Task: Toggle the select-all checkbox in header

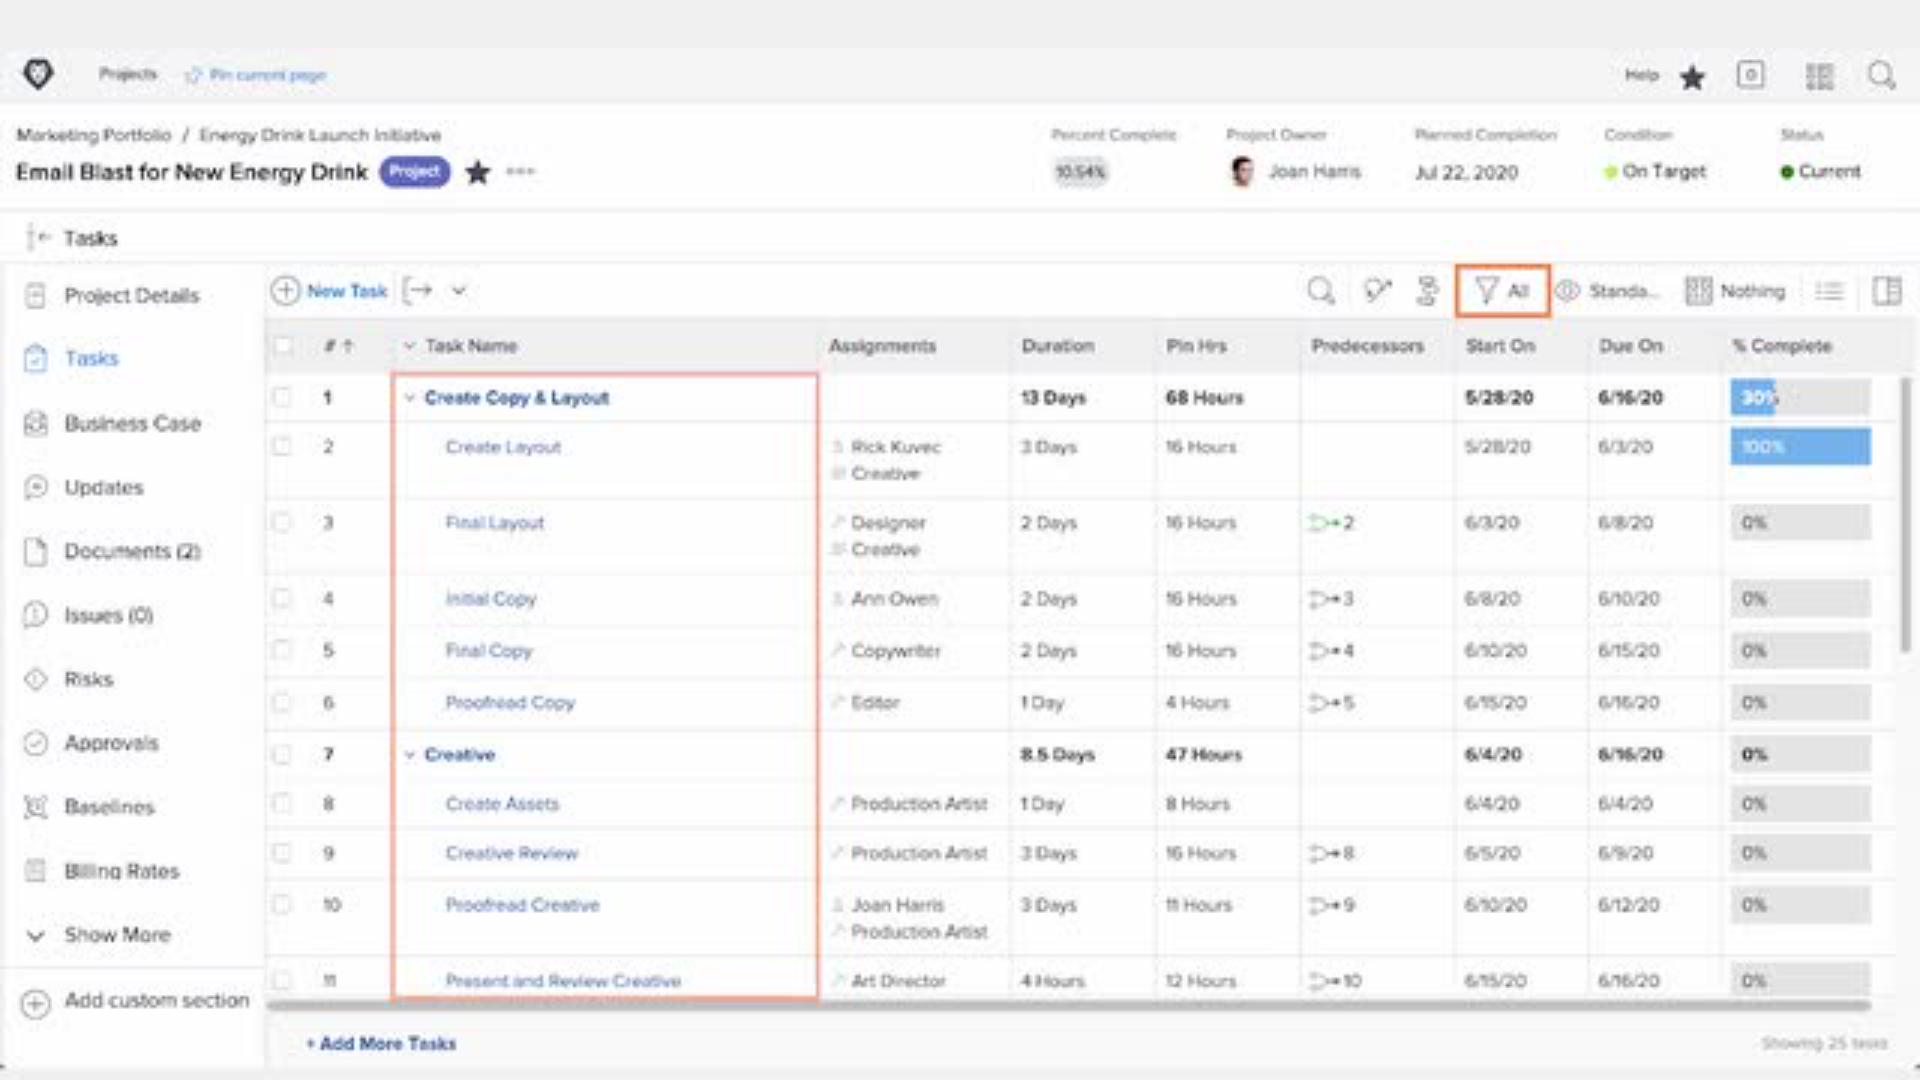Action: click(283, 345)
